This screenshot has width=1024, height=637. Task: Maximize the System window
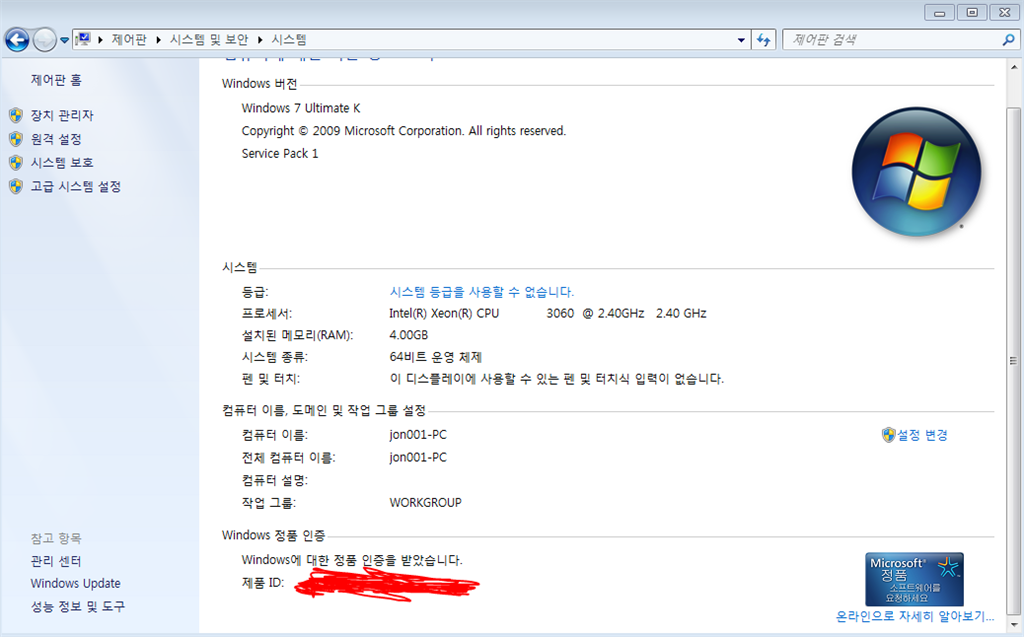coord(972,12)
